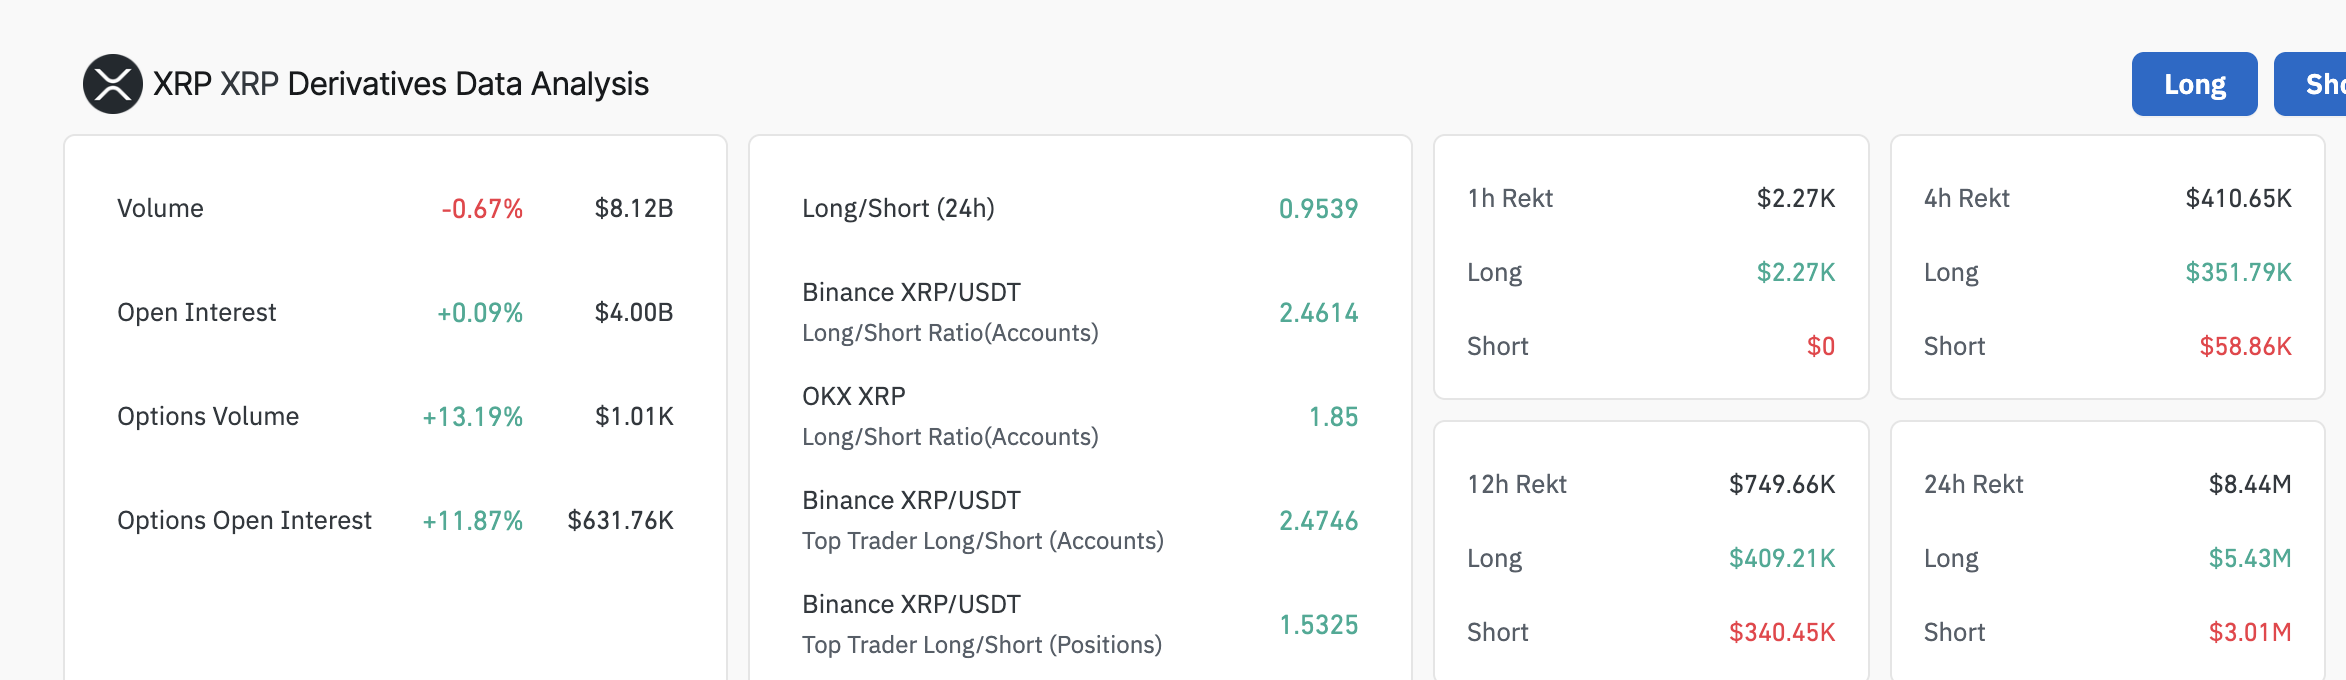The height and width of the screenshot is (680, 2346).
Task: Click the 4h Rekt total $410.65K
Action: 2238,198
